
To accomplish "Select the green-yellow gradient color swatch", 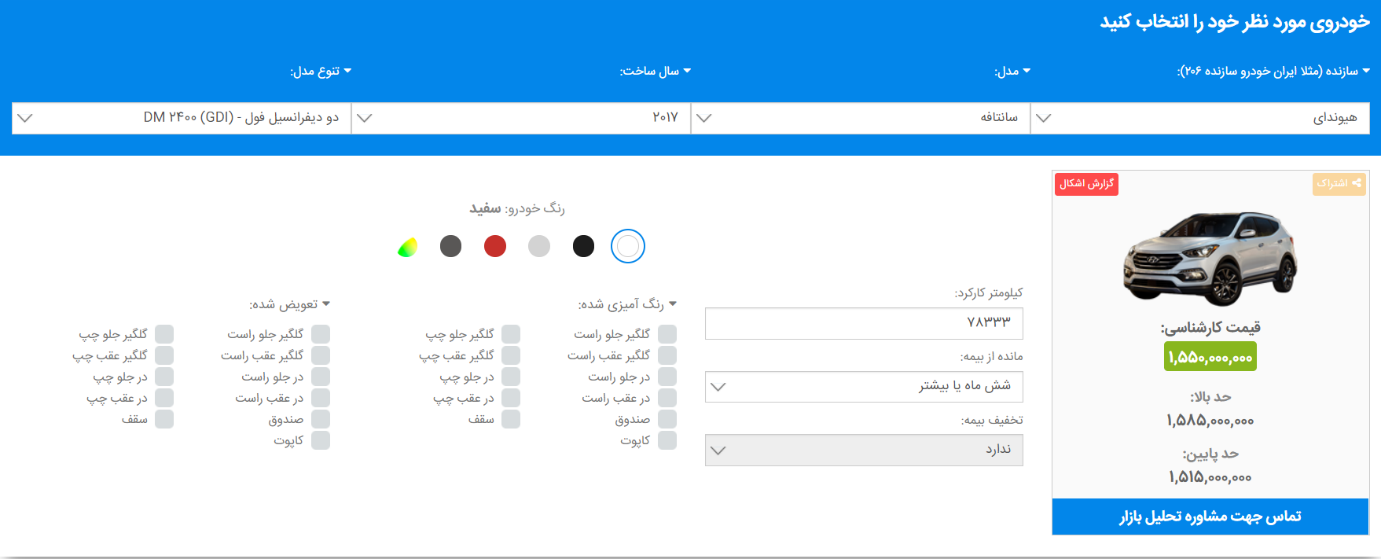I will [x=407, y=246].
